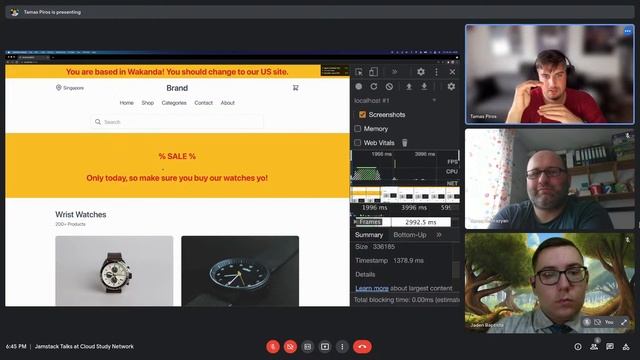Expand your self-view tile to fullscreen

(624, 322)
